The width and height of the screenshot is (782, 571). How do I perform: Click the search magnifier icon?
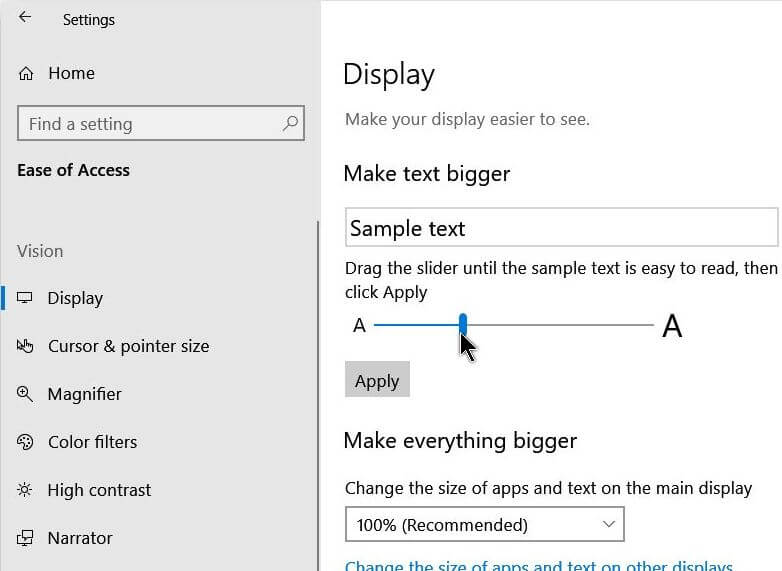coord(290,123)
